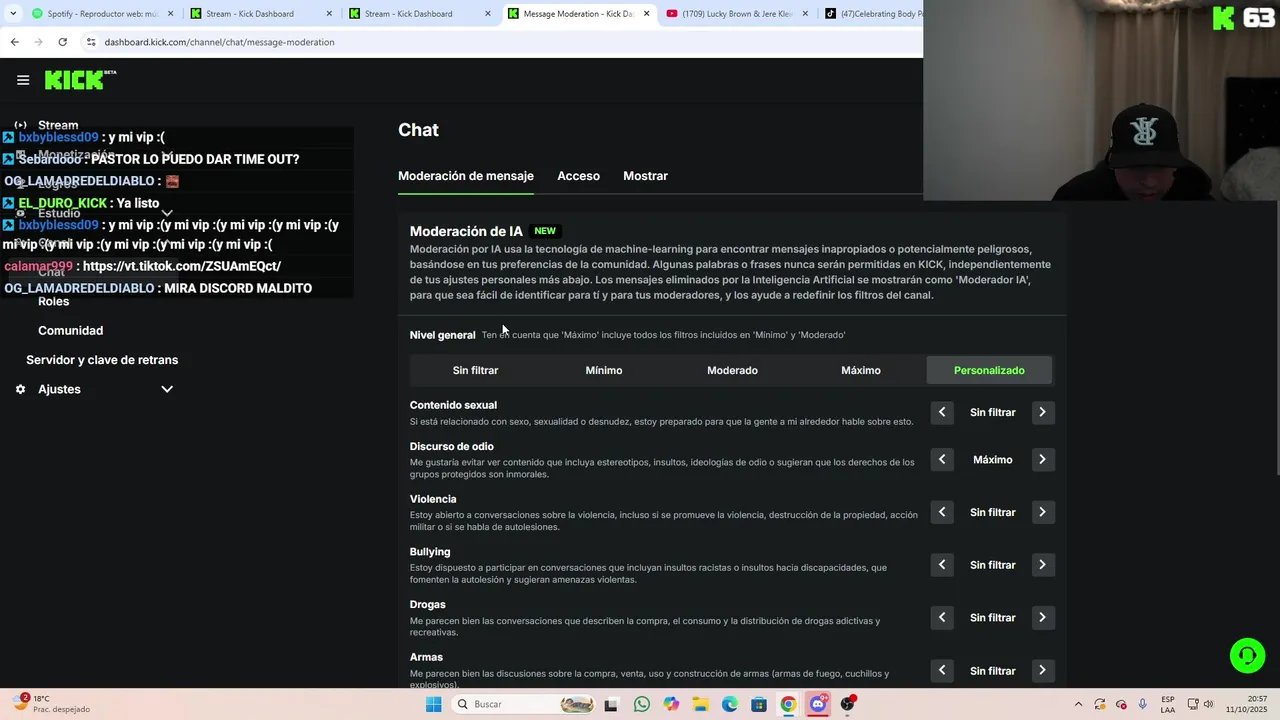
Task: Open the Kick hamburger menu
Action: [23, 80]
